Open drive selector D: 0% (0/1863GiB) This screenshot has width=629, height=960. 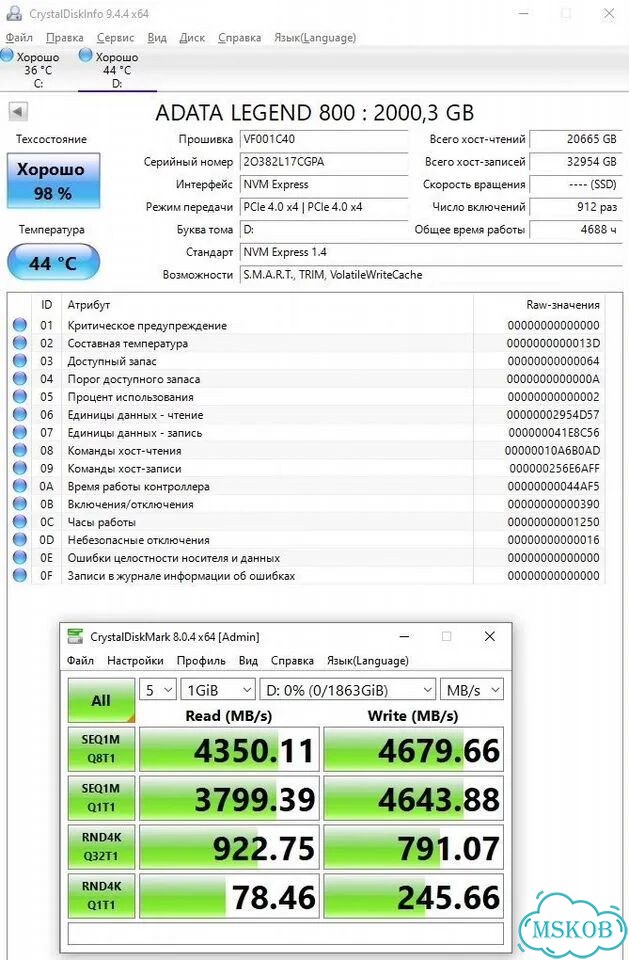pos(348,690)
